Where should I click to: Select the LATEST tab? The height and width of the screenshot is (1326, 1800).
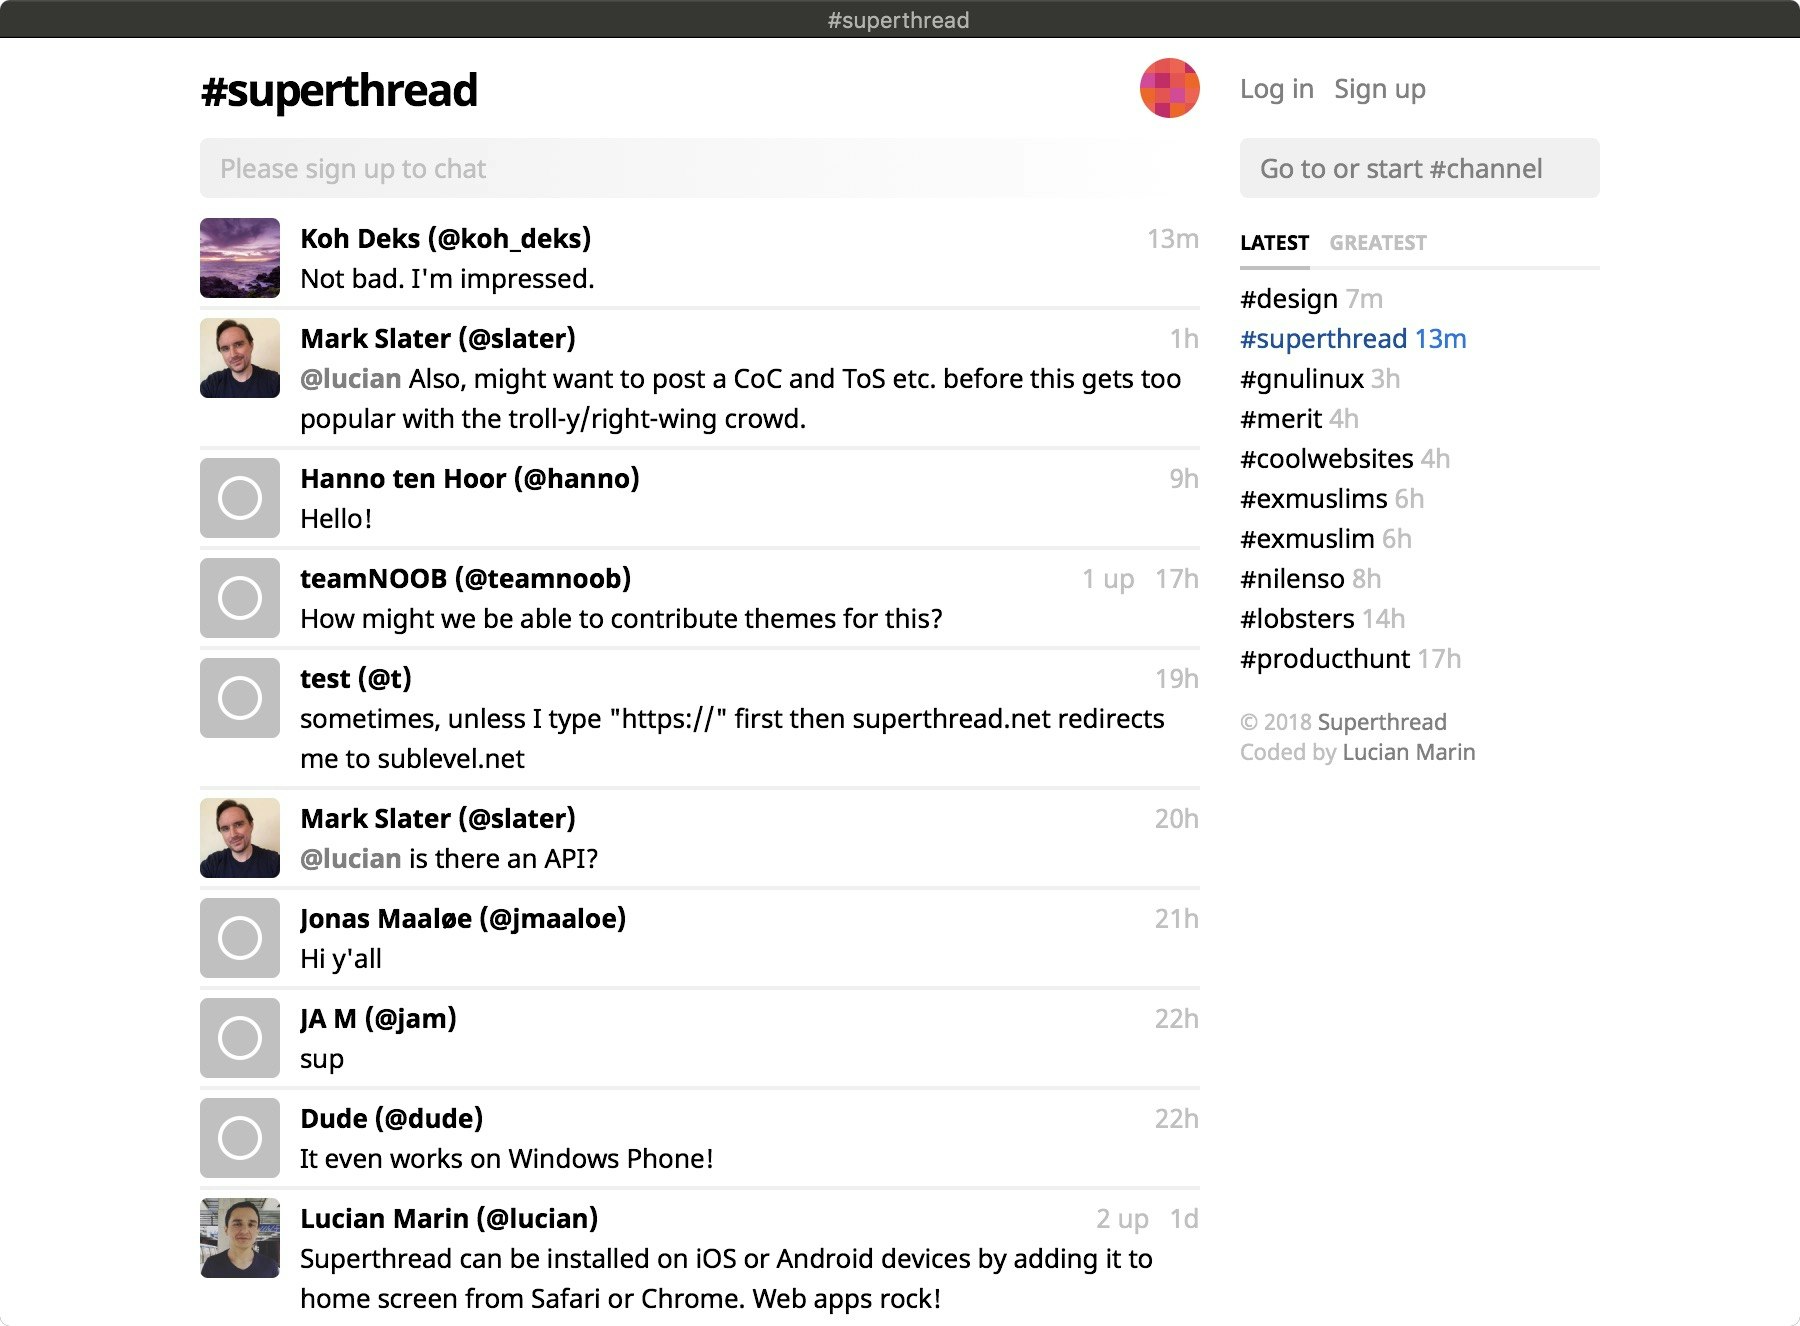(x=1274, y=242)
